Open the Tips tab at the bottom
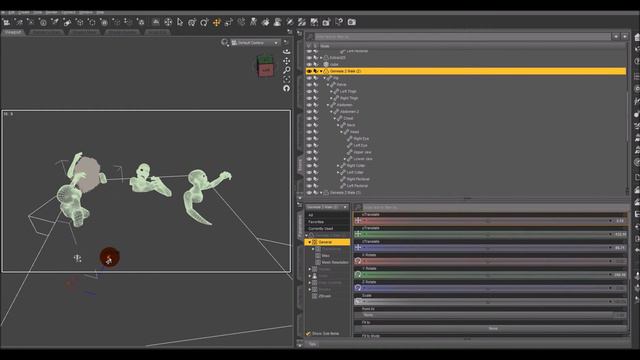 [312, 344]
